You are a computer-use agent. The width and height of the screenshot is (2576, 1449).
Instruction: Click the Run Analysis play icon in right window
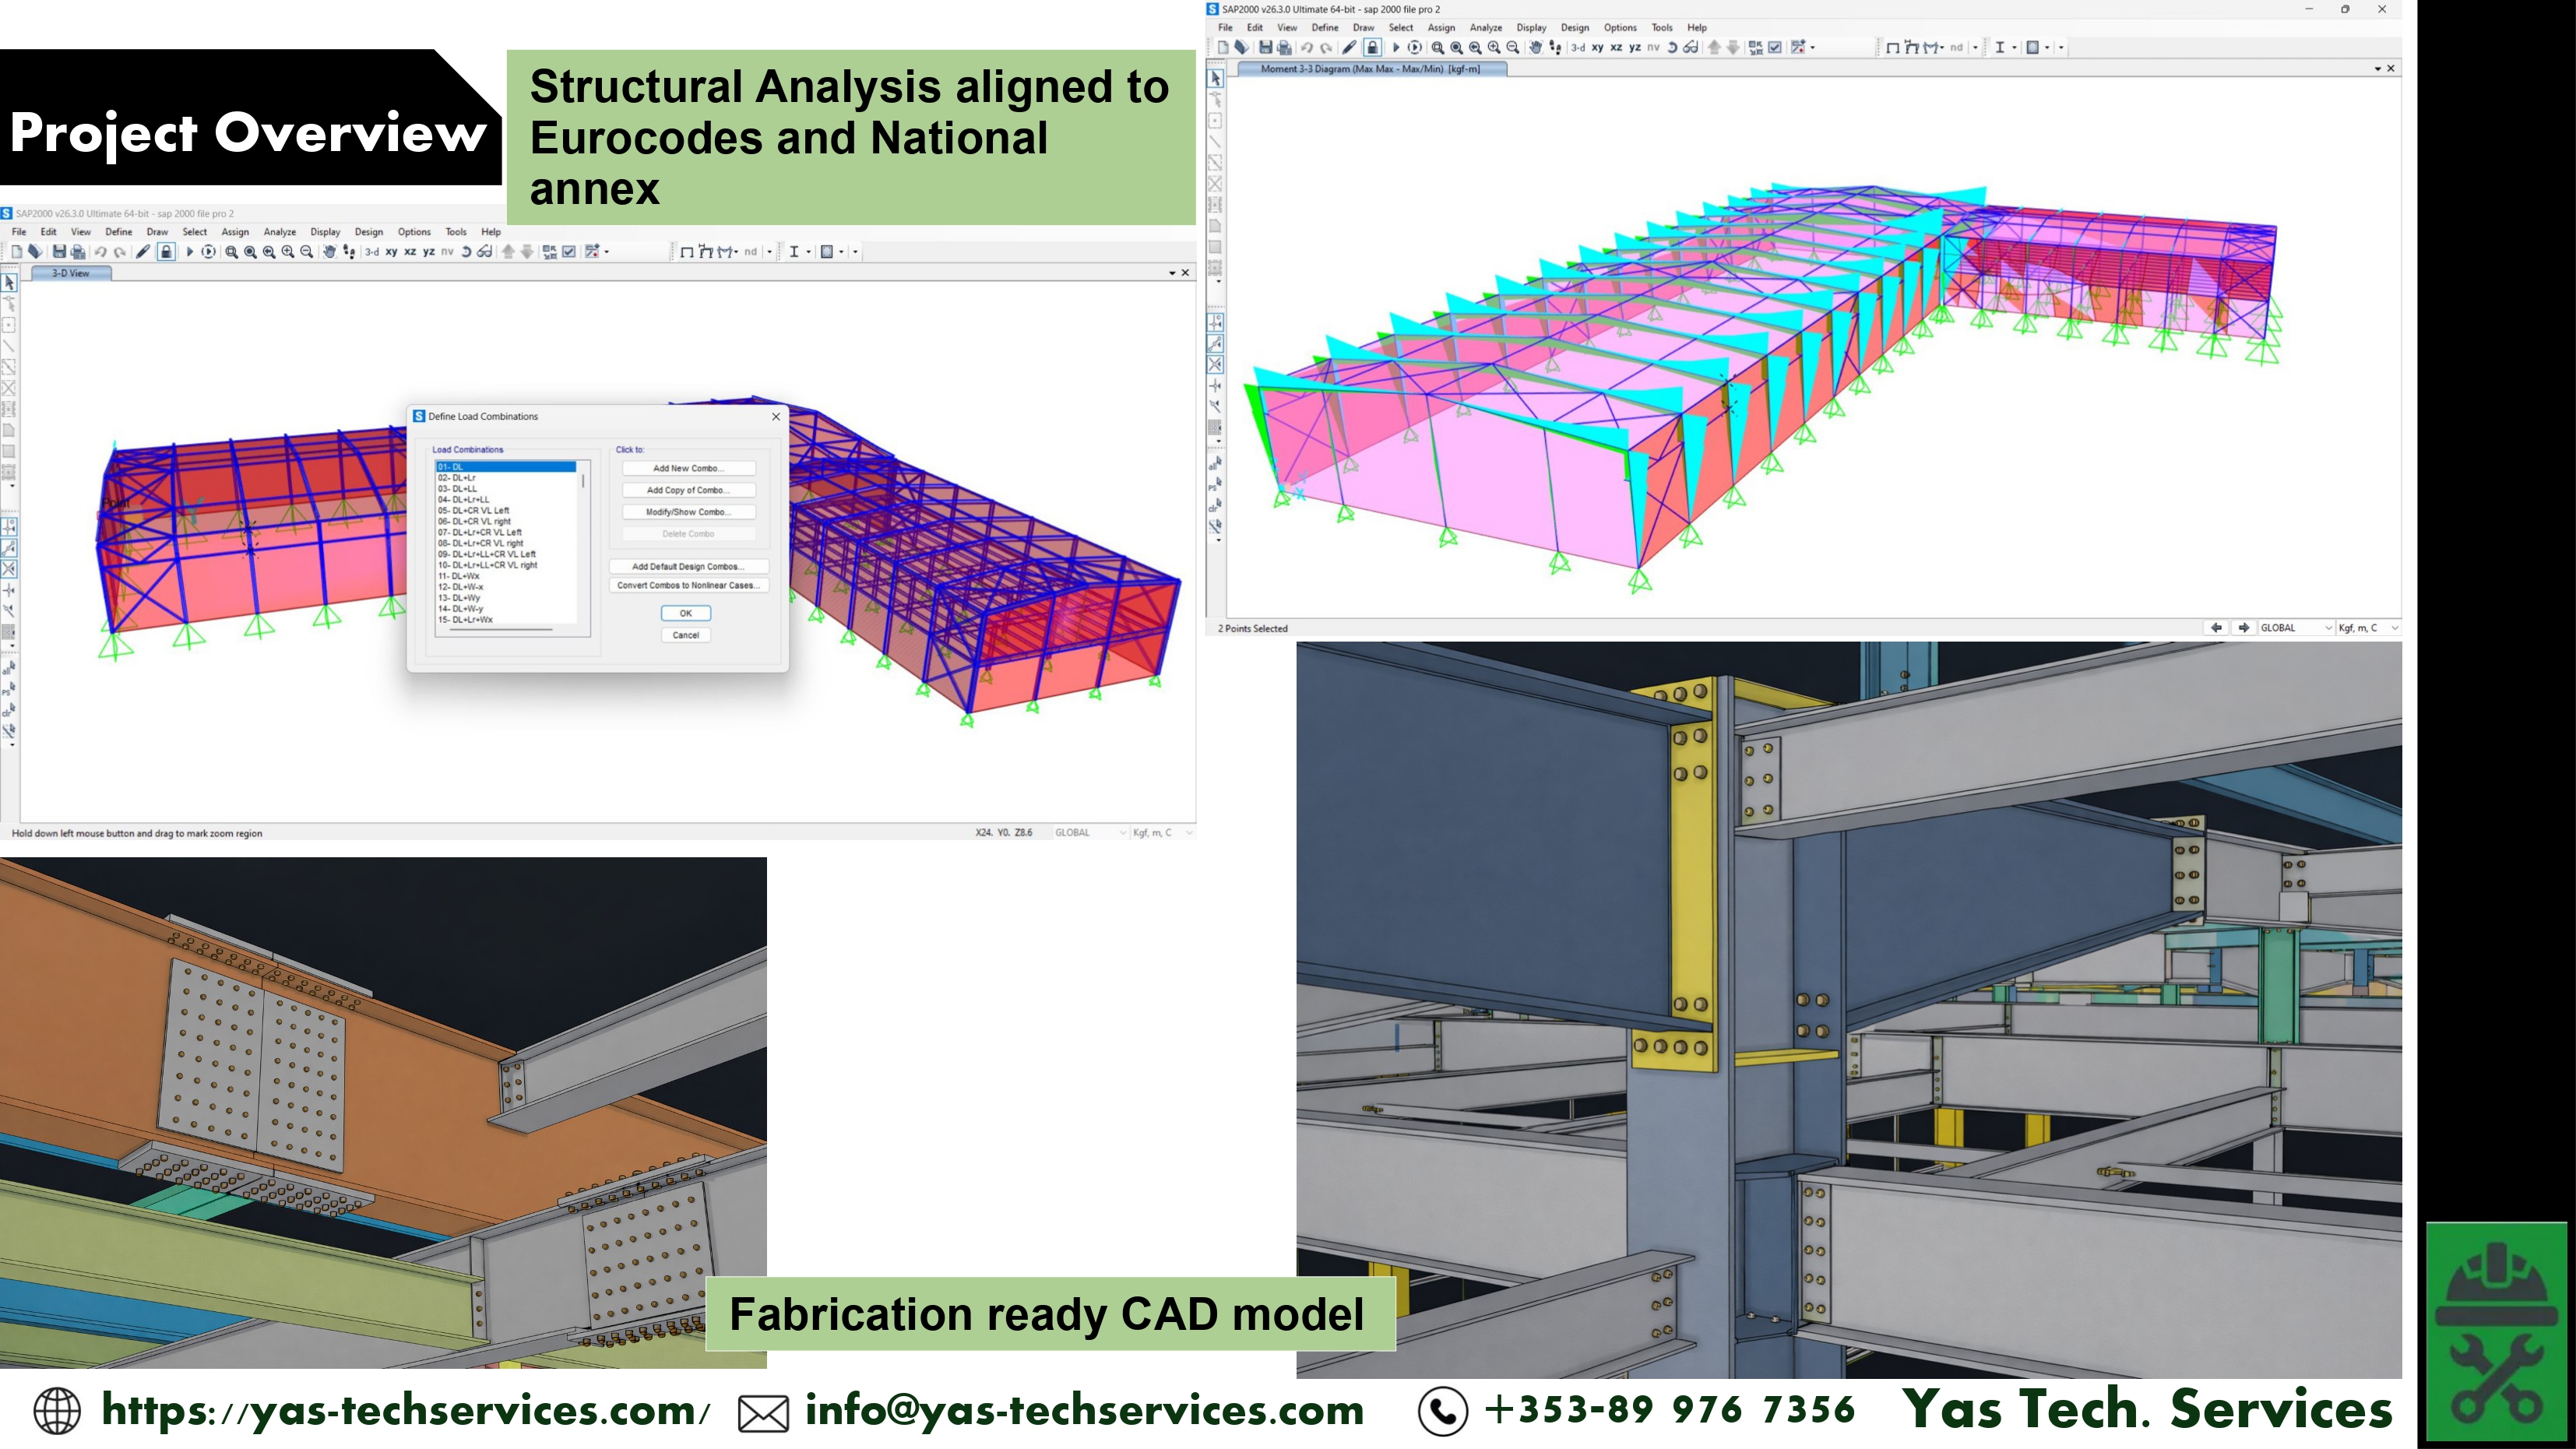pos(1396,47)
